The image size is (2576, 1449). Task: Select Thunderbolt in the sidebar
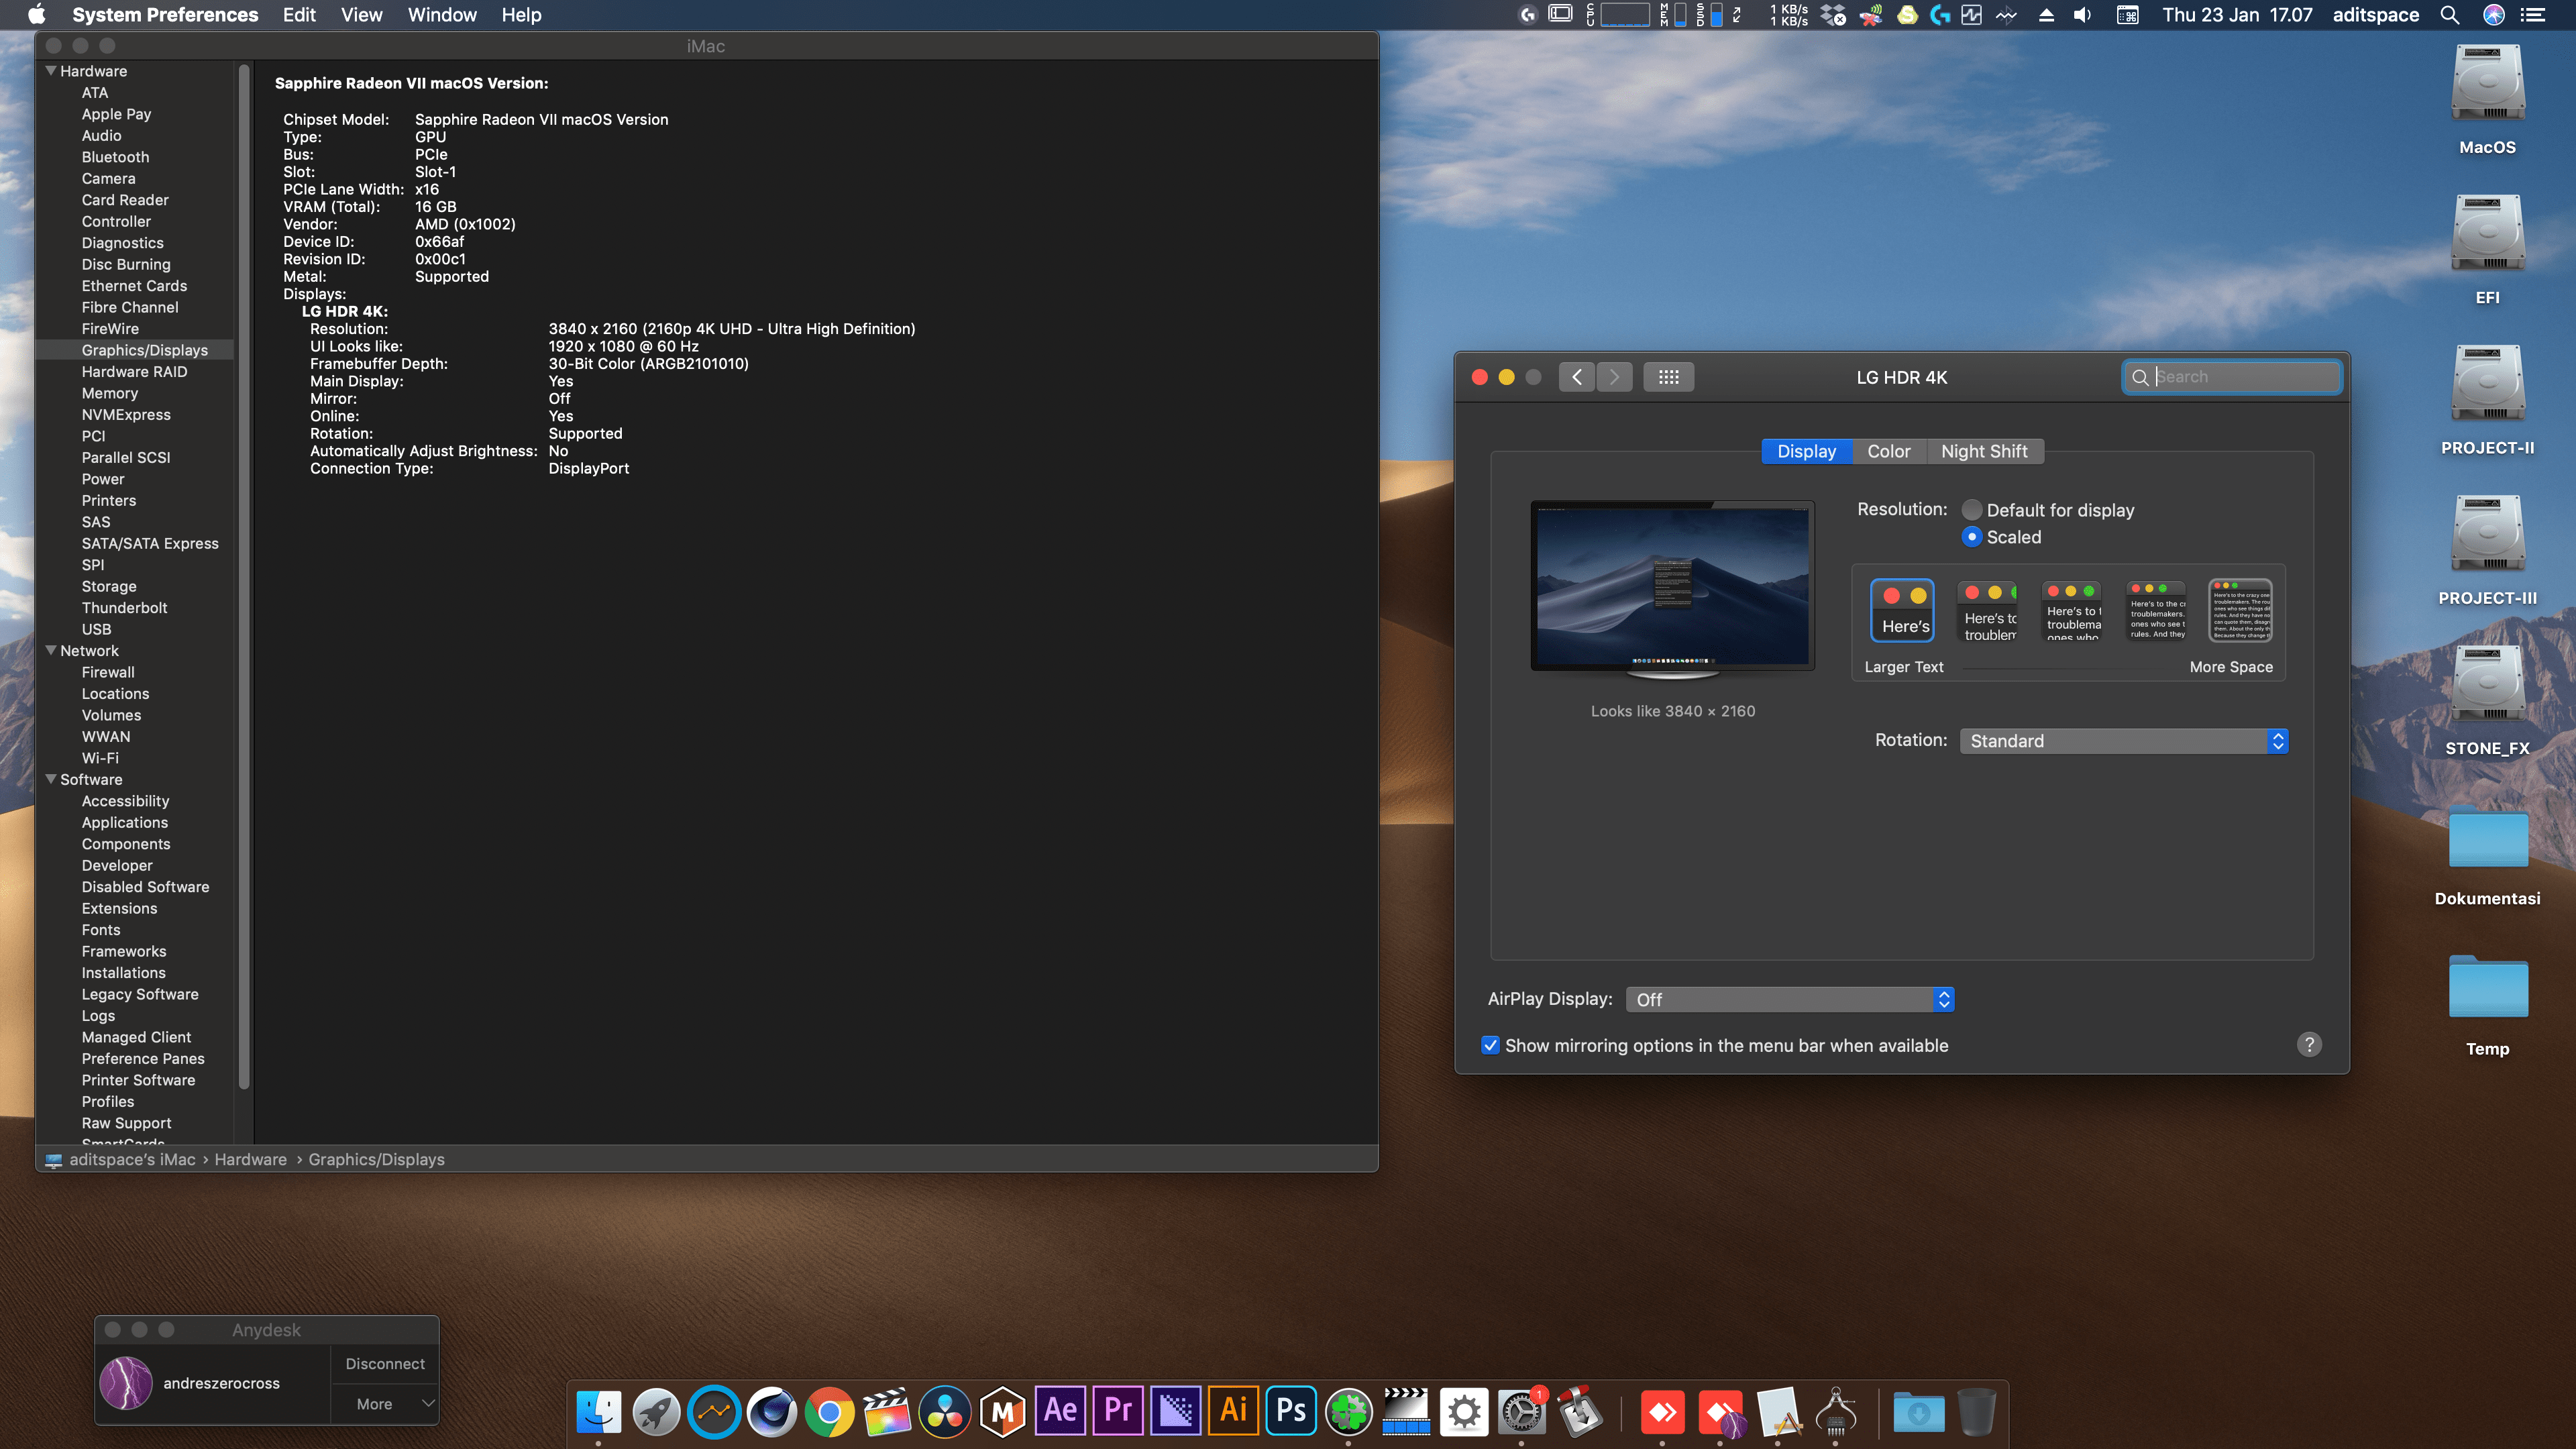point(124,608)
